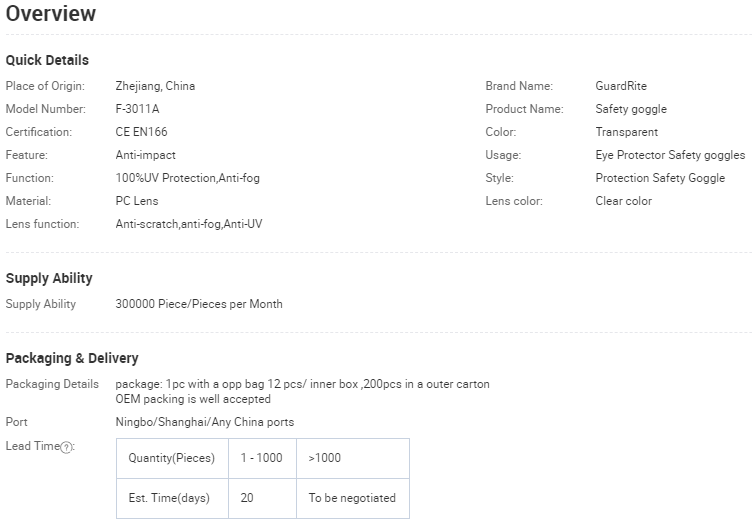Image resolution: width=752 pixels, height=531 pixels.
Task: Click the Quantity(Pieces) table header cell
Action: pyautogui.click(x=172, y=458)
